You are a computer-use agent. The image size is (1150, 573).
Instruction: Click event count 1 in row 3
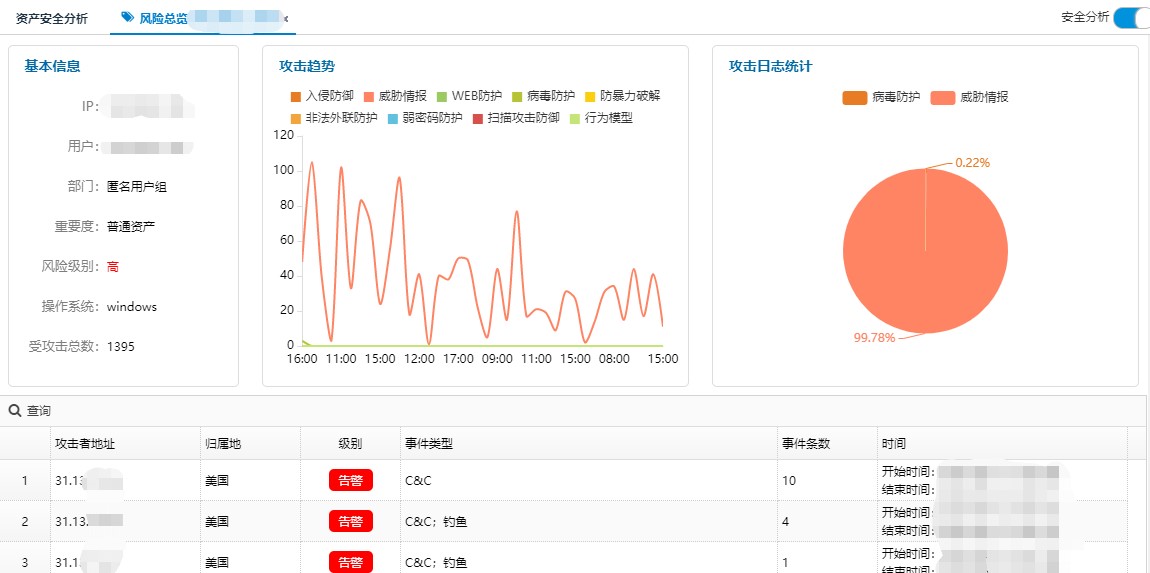point(785,563)
